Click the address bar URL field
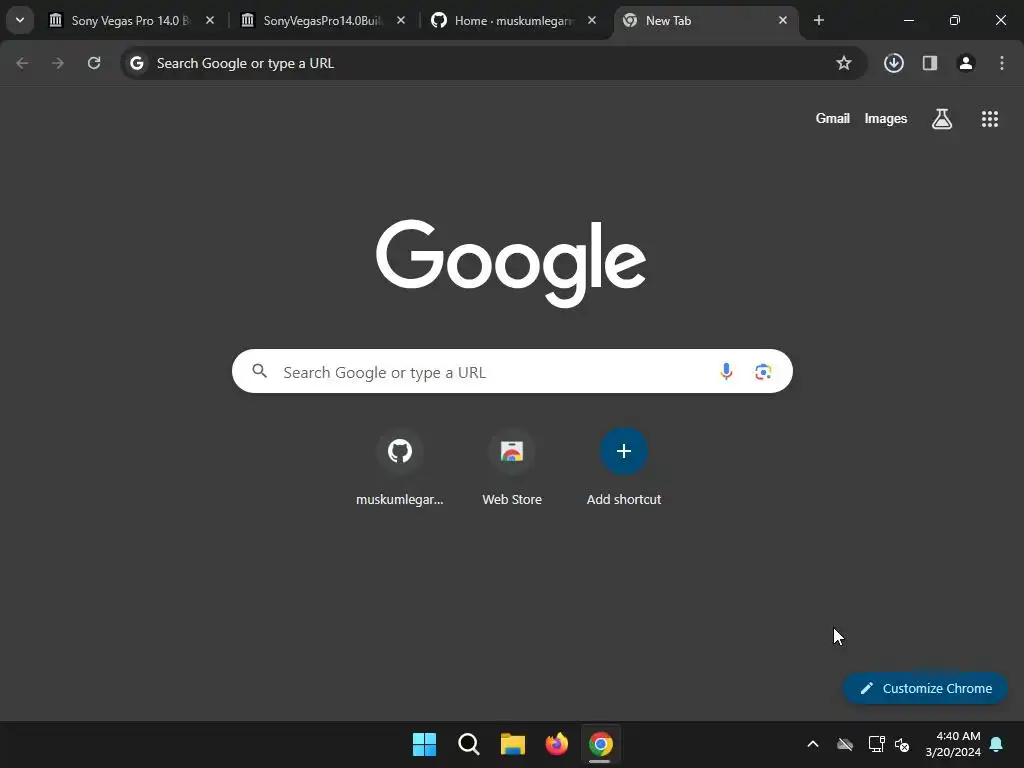 coord(494,63)
